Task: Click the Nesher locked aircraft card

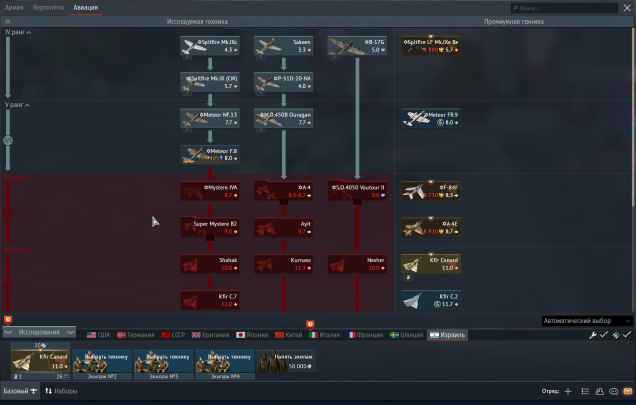Action: (x=357, y=263)
